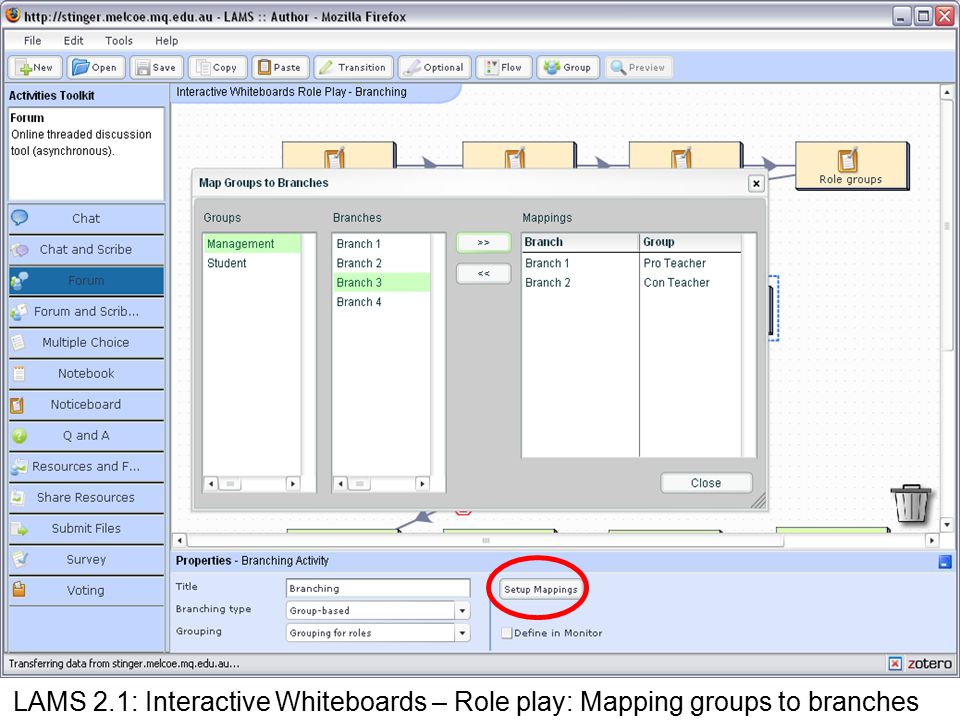Screen dimensions: 960x720
Task: Open the Flow toolbar option
Action: point(504,67)
